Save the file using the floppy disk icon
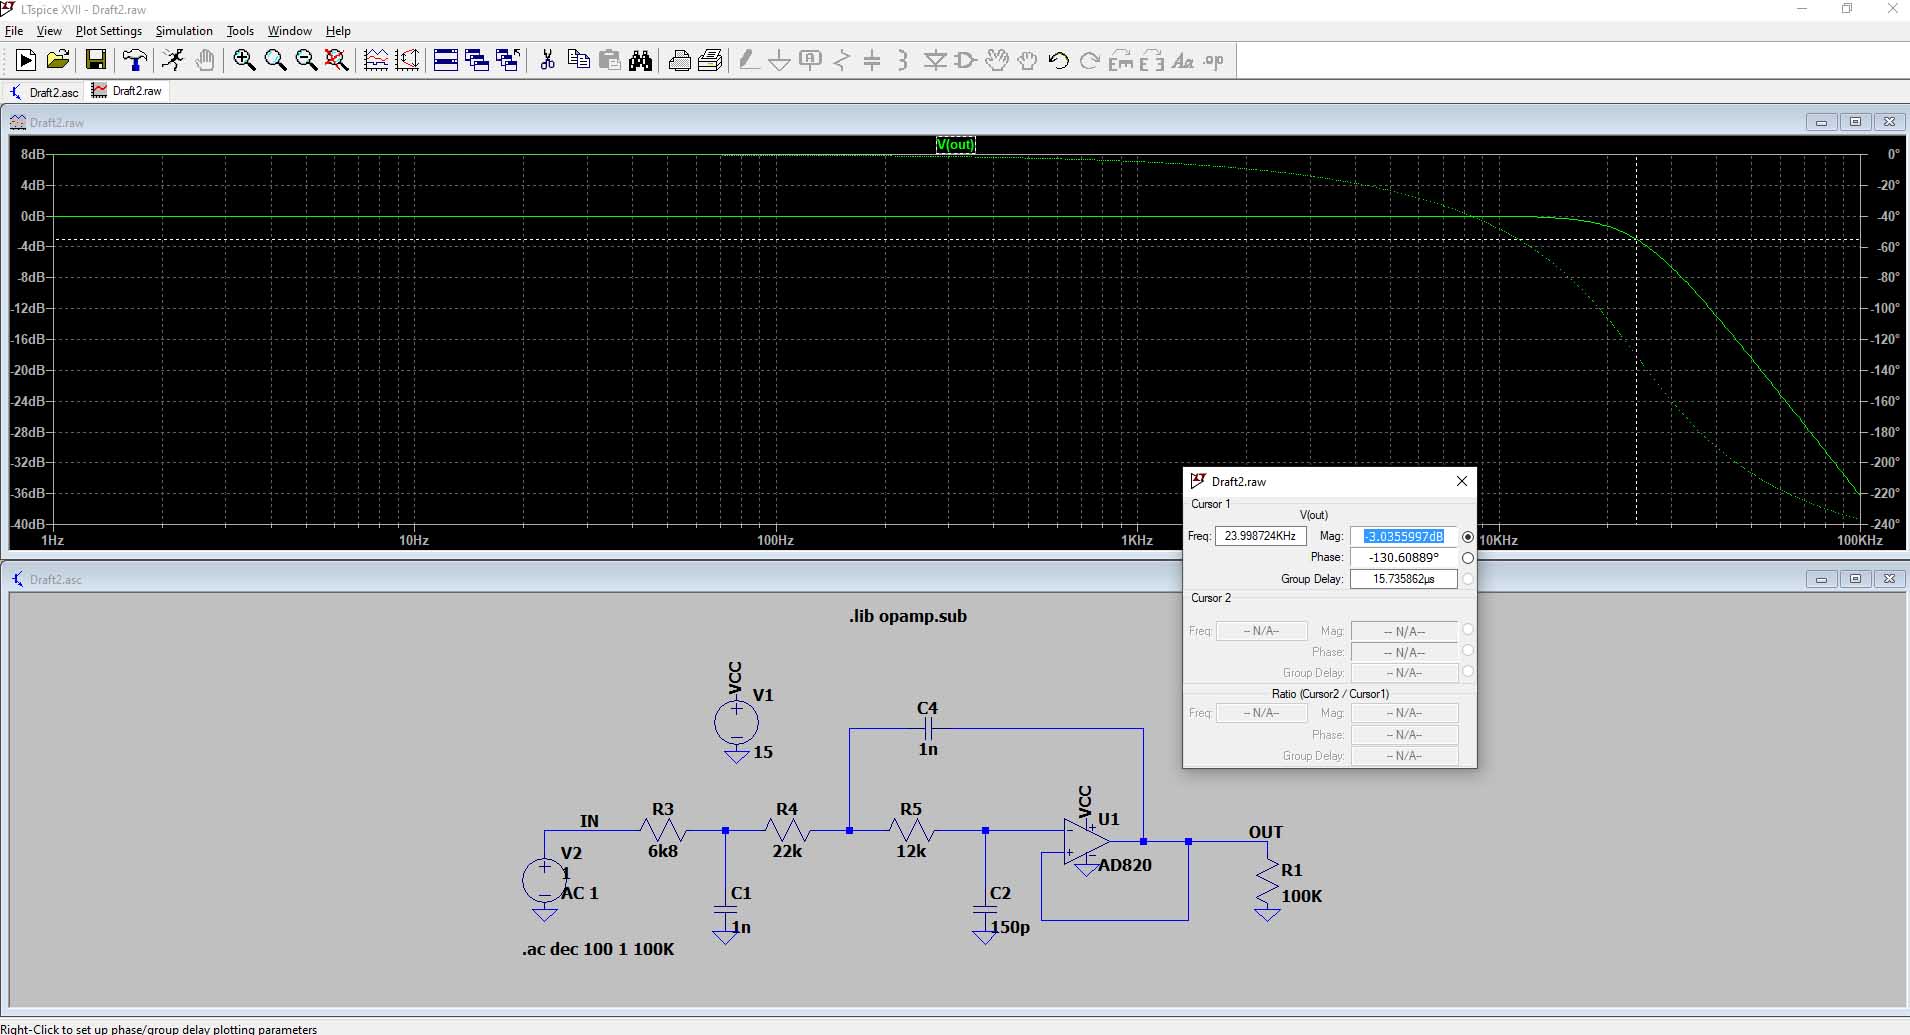 (96, 61)
